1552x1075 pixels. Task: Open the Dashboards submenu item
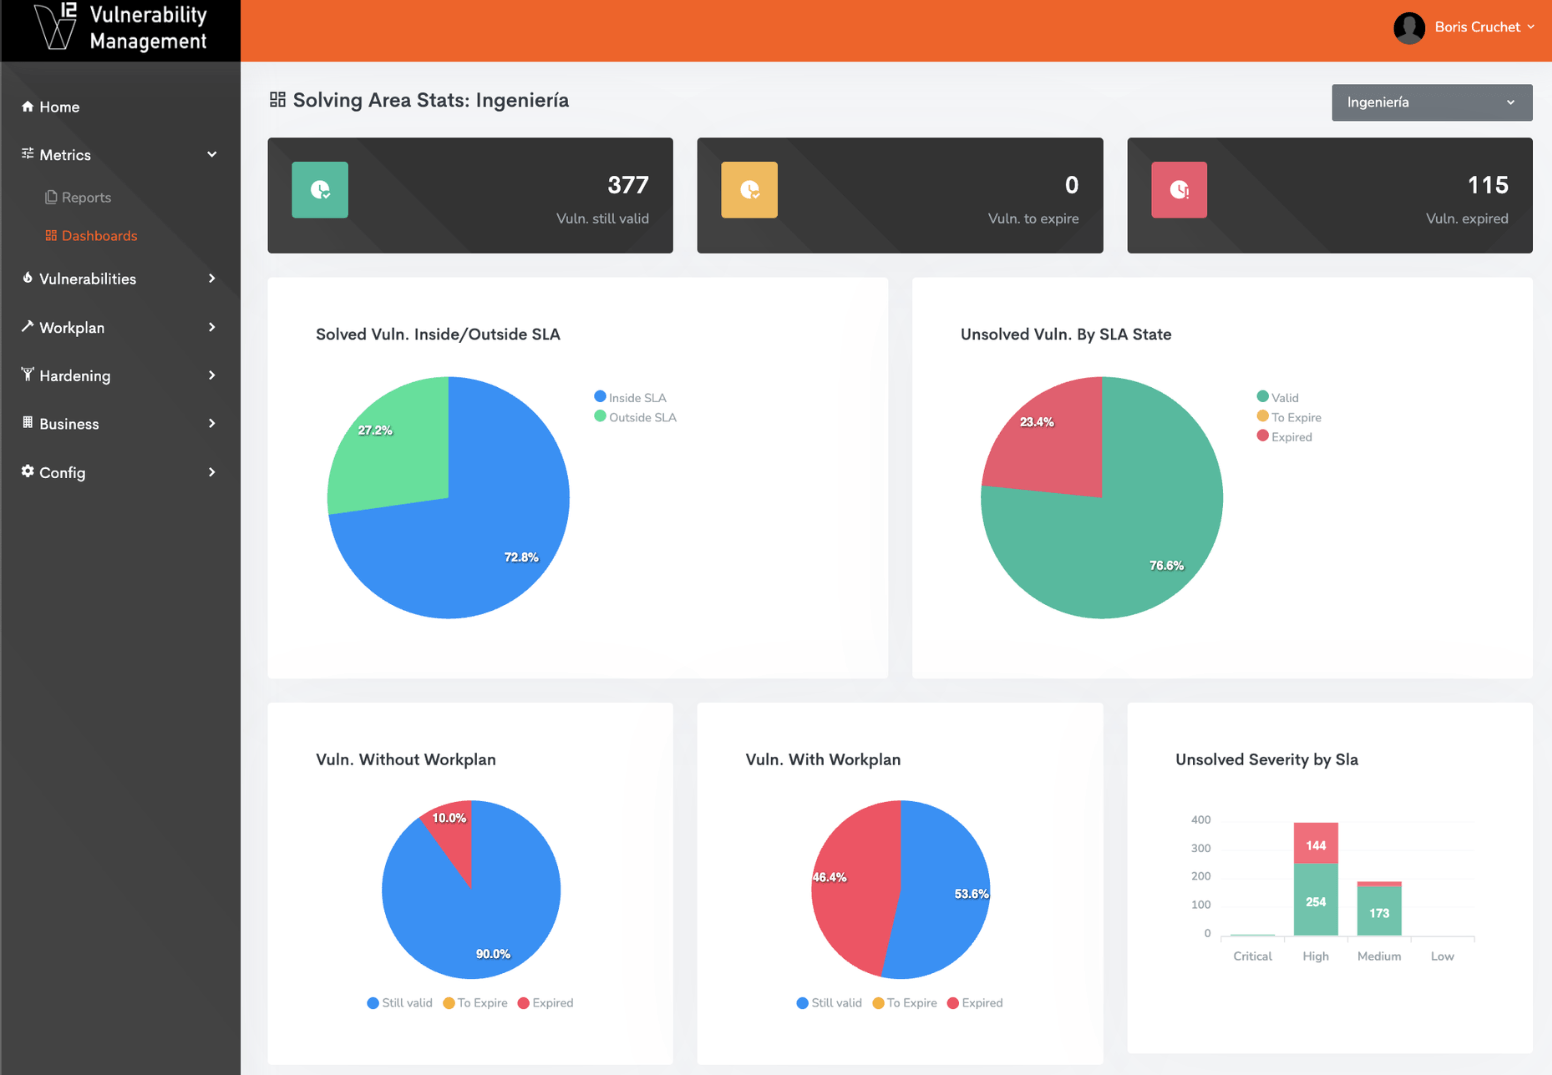coord(99,236)
